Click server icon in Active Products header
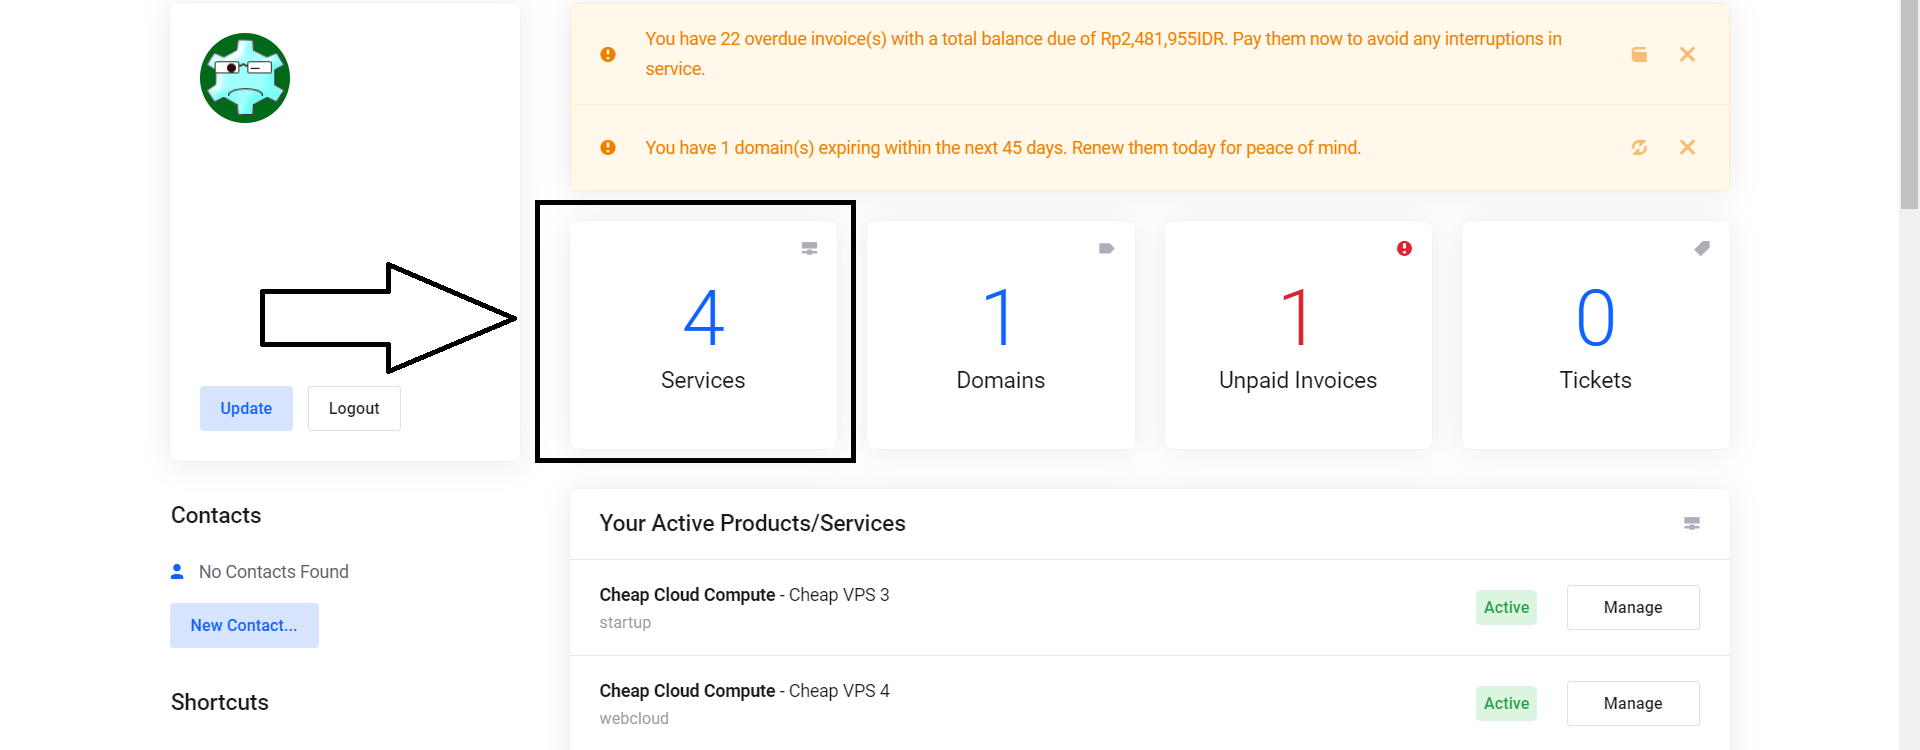Screen dimensions: 1920x750 (1691, 523)
